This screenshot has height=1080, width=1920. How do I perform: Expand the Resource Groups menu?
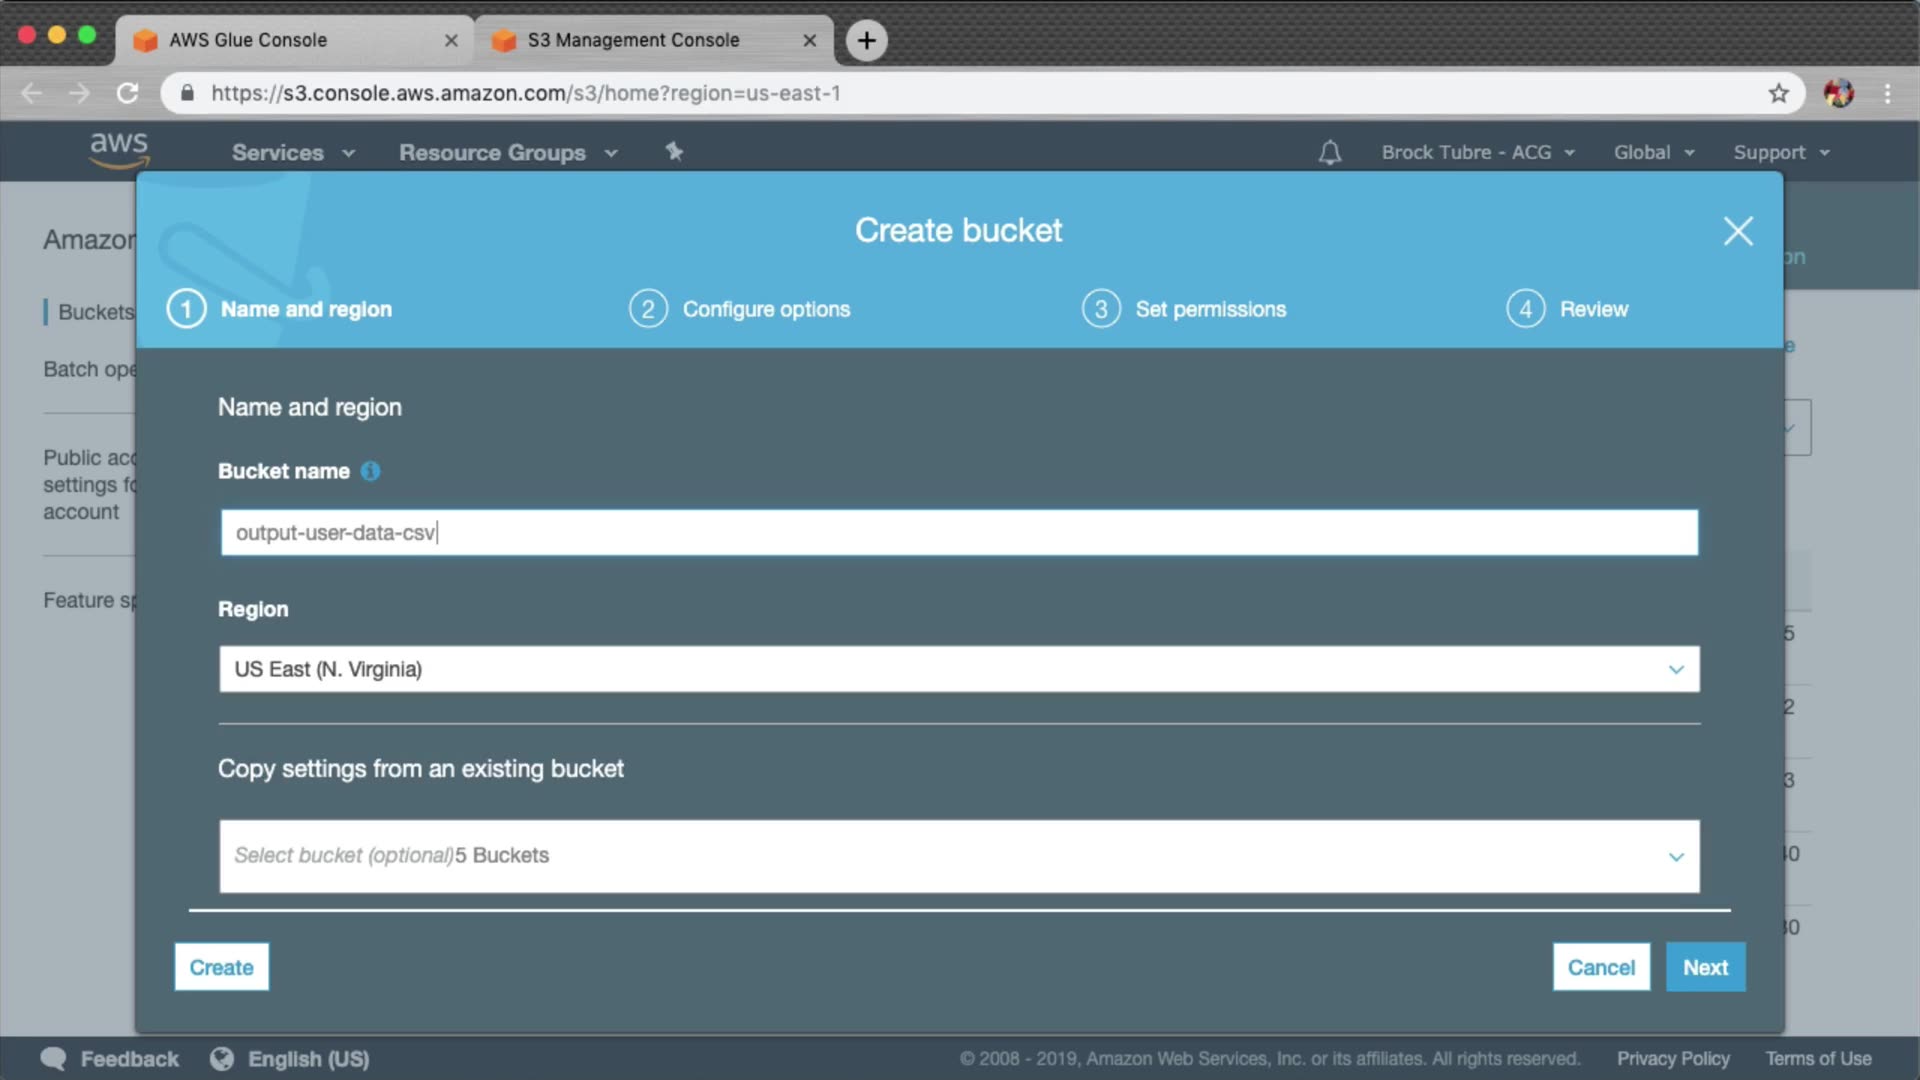pyautogui.click(x=507, y=152)
